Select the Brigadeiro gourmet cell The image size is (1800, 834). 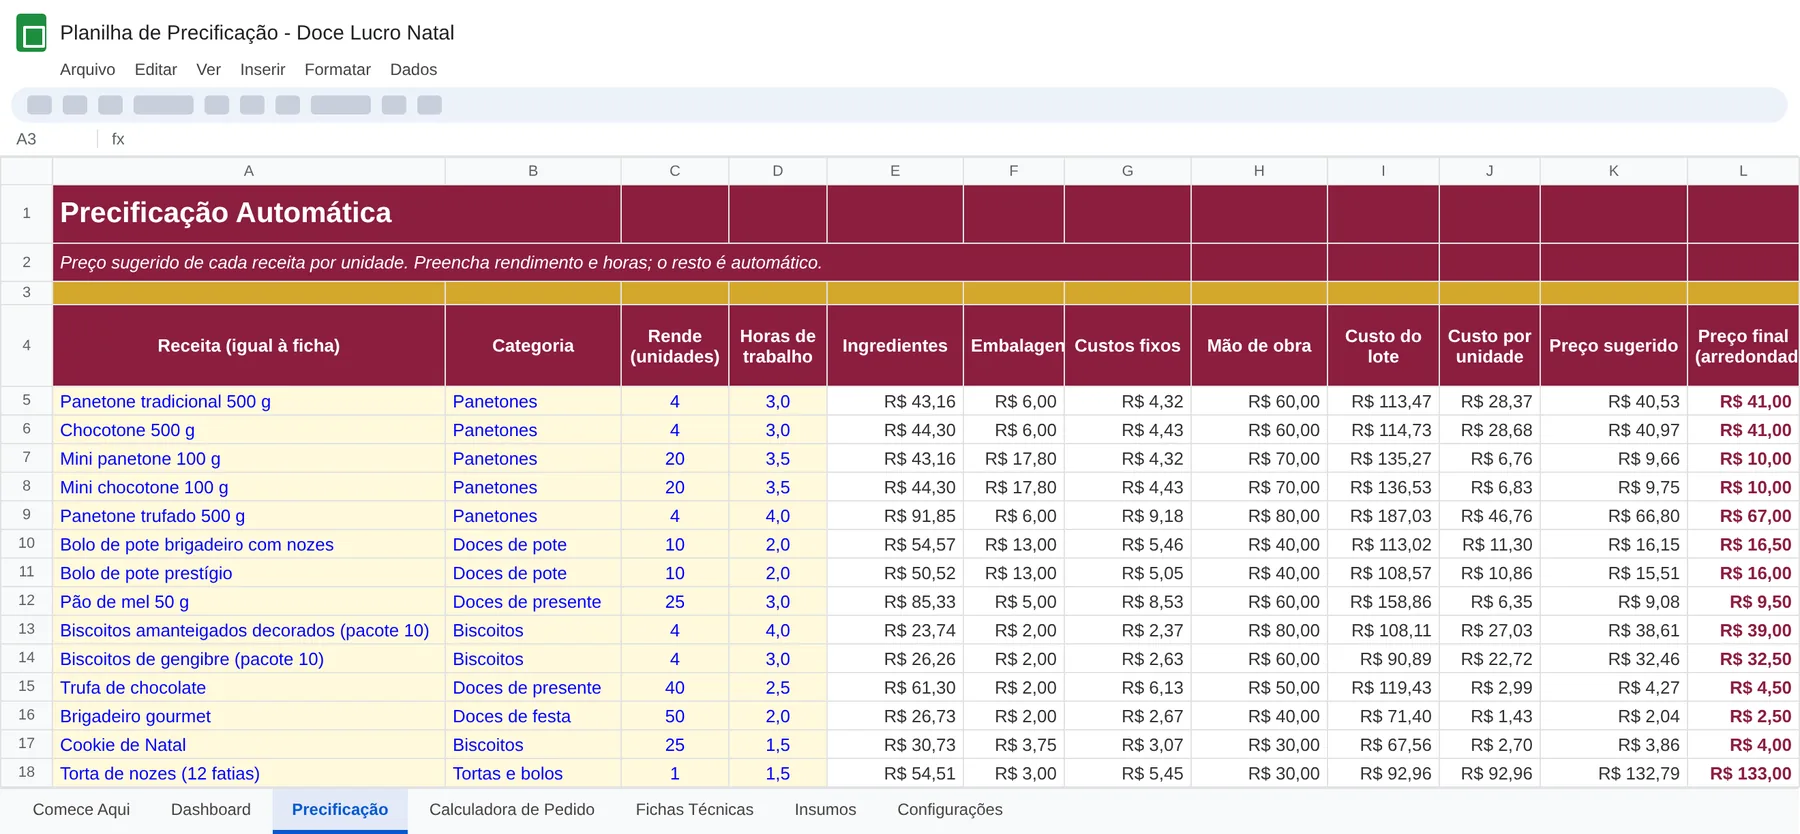point(249,716)
